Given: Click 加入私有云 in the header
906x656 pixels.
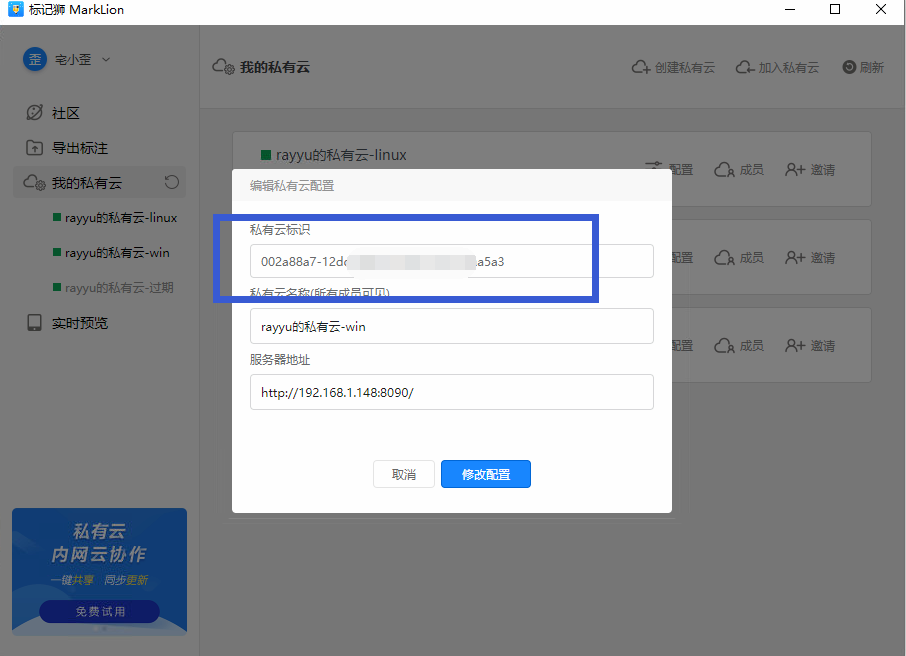Looking at the screenshot, I should pos(777,68).
